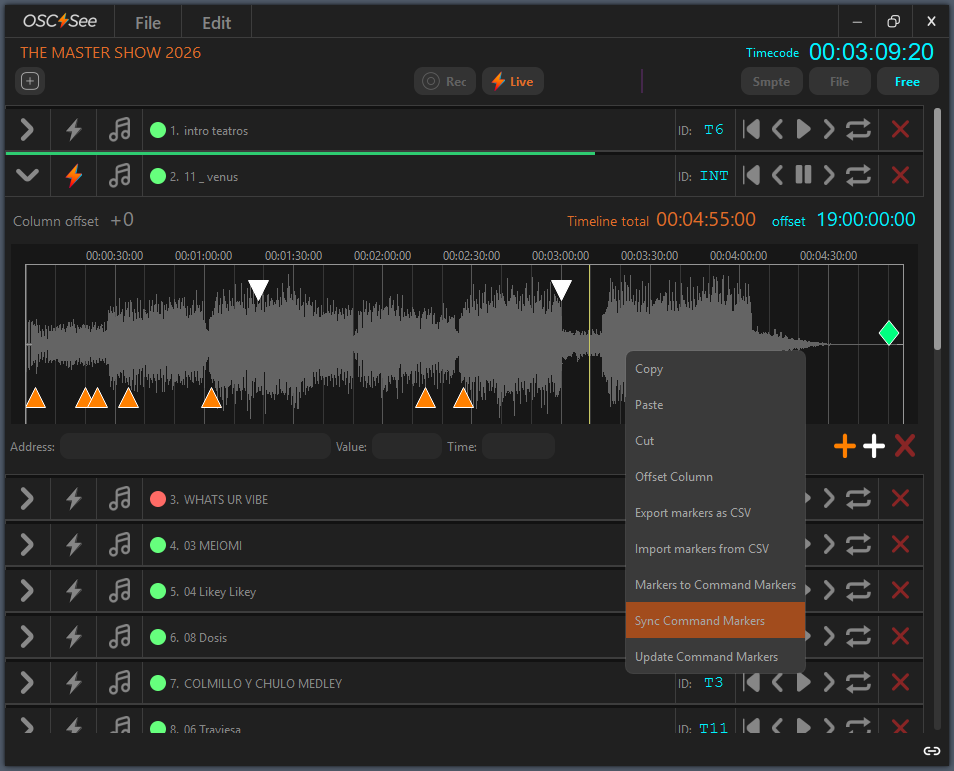Click music note icon on intro teatros
Image resolution: width=954 pixels, height=771 pixels.
point(120,130)
